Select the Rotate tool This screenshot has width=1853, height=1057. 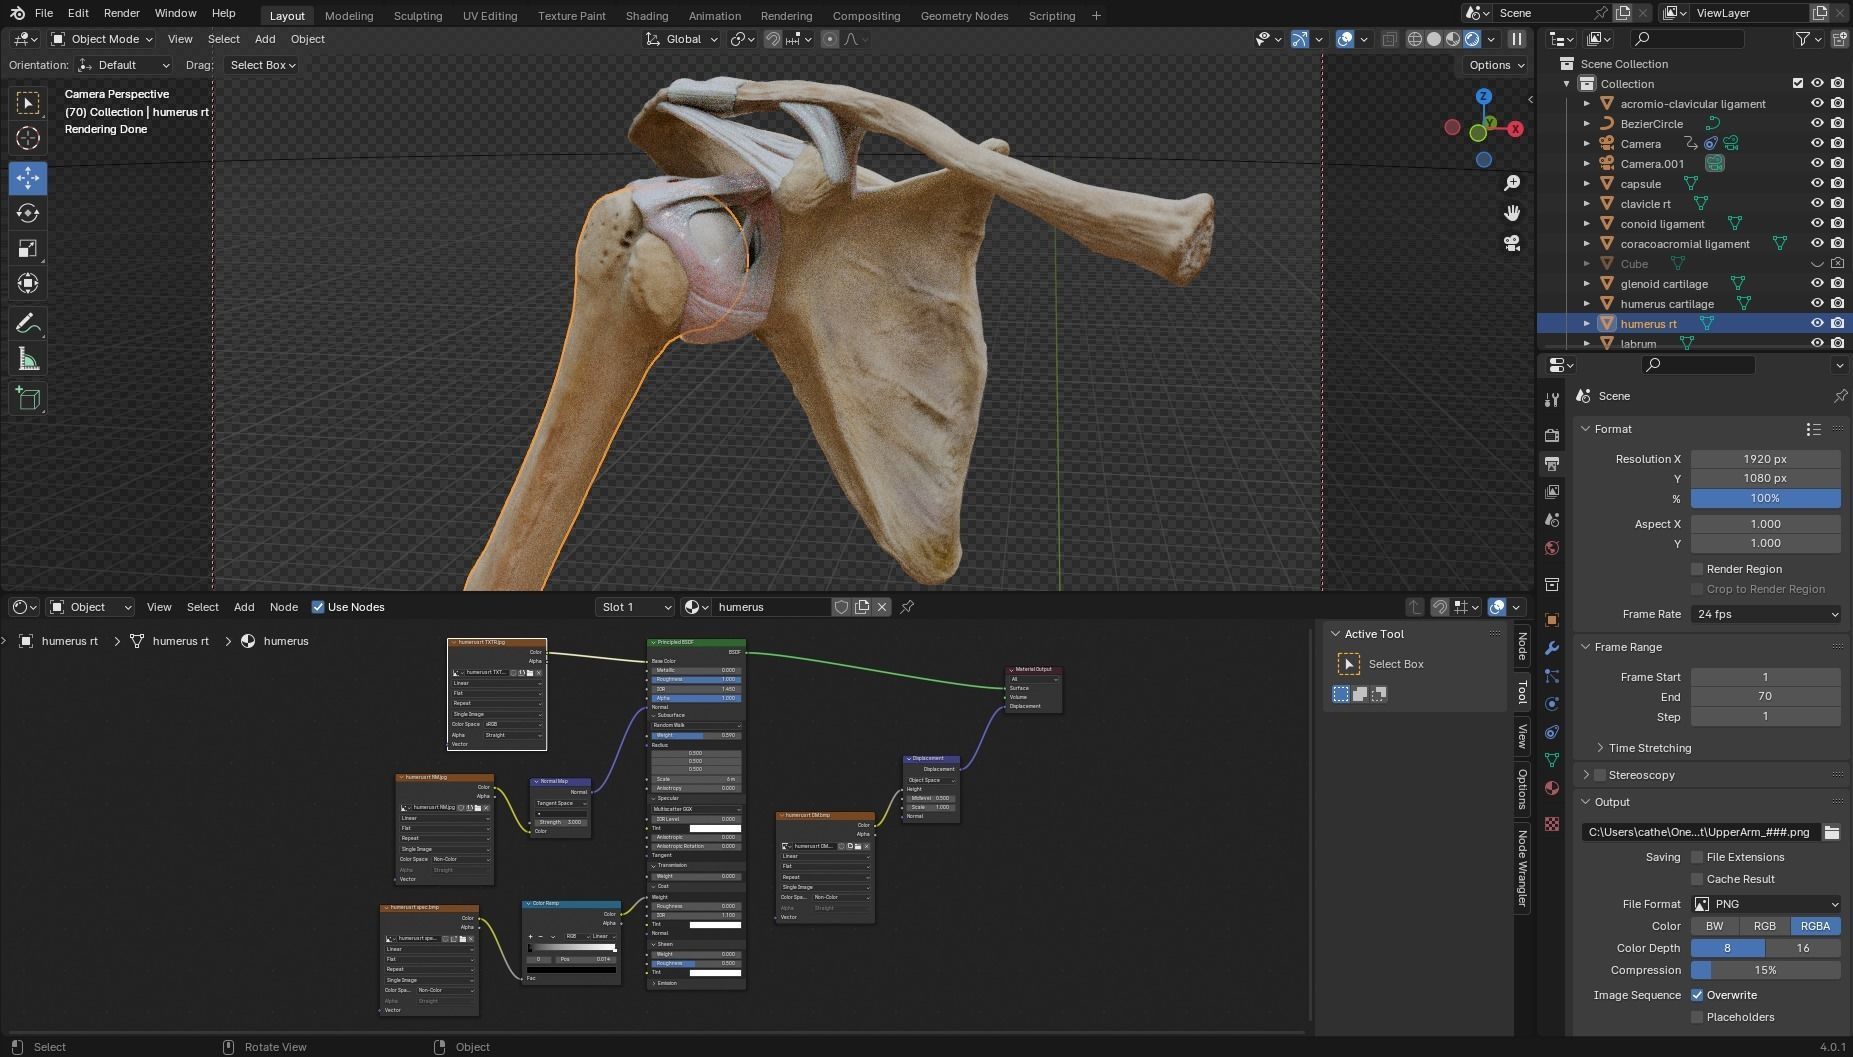coord(28,213)
